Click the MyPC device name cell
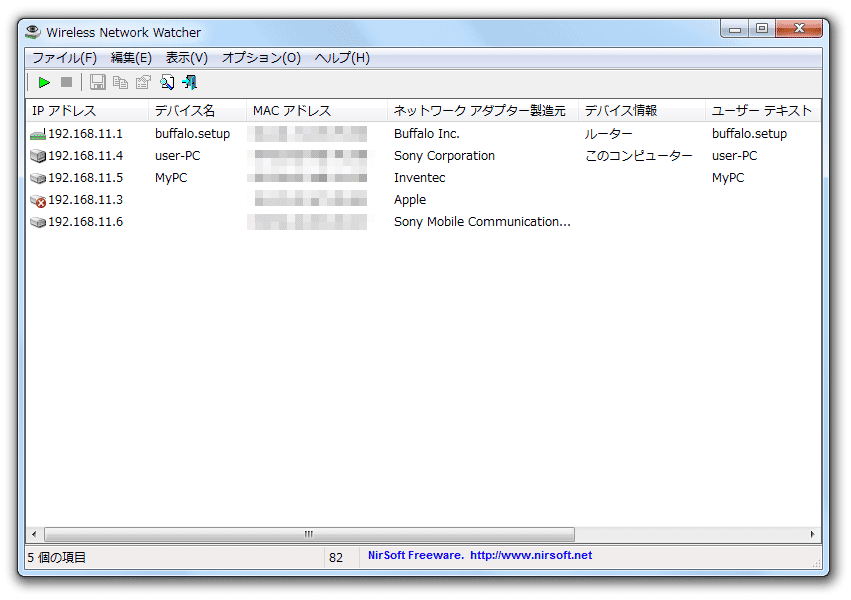 [171, 178]
